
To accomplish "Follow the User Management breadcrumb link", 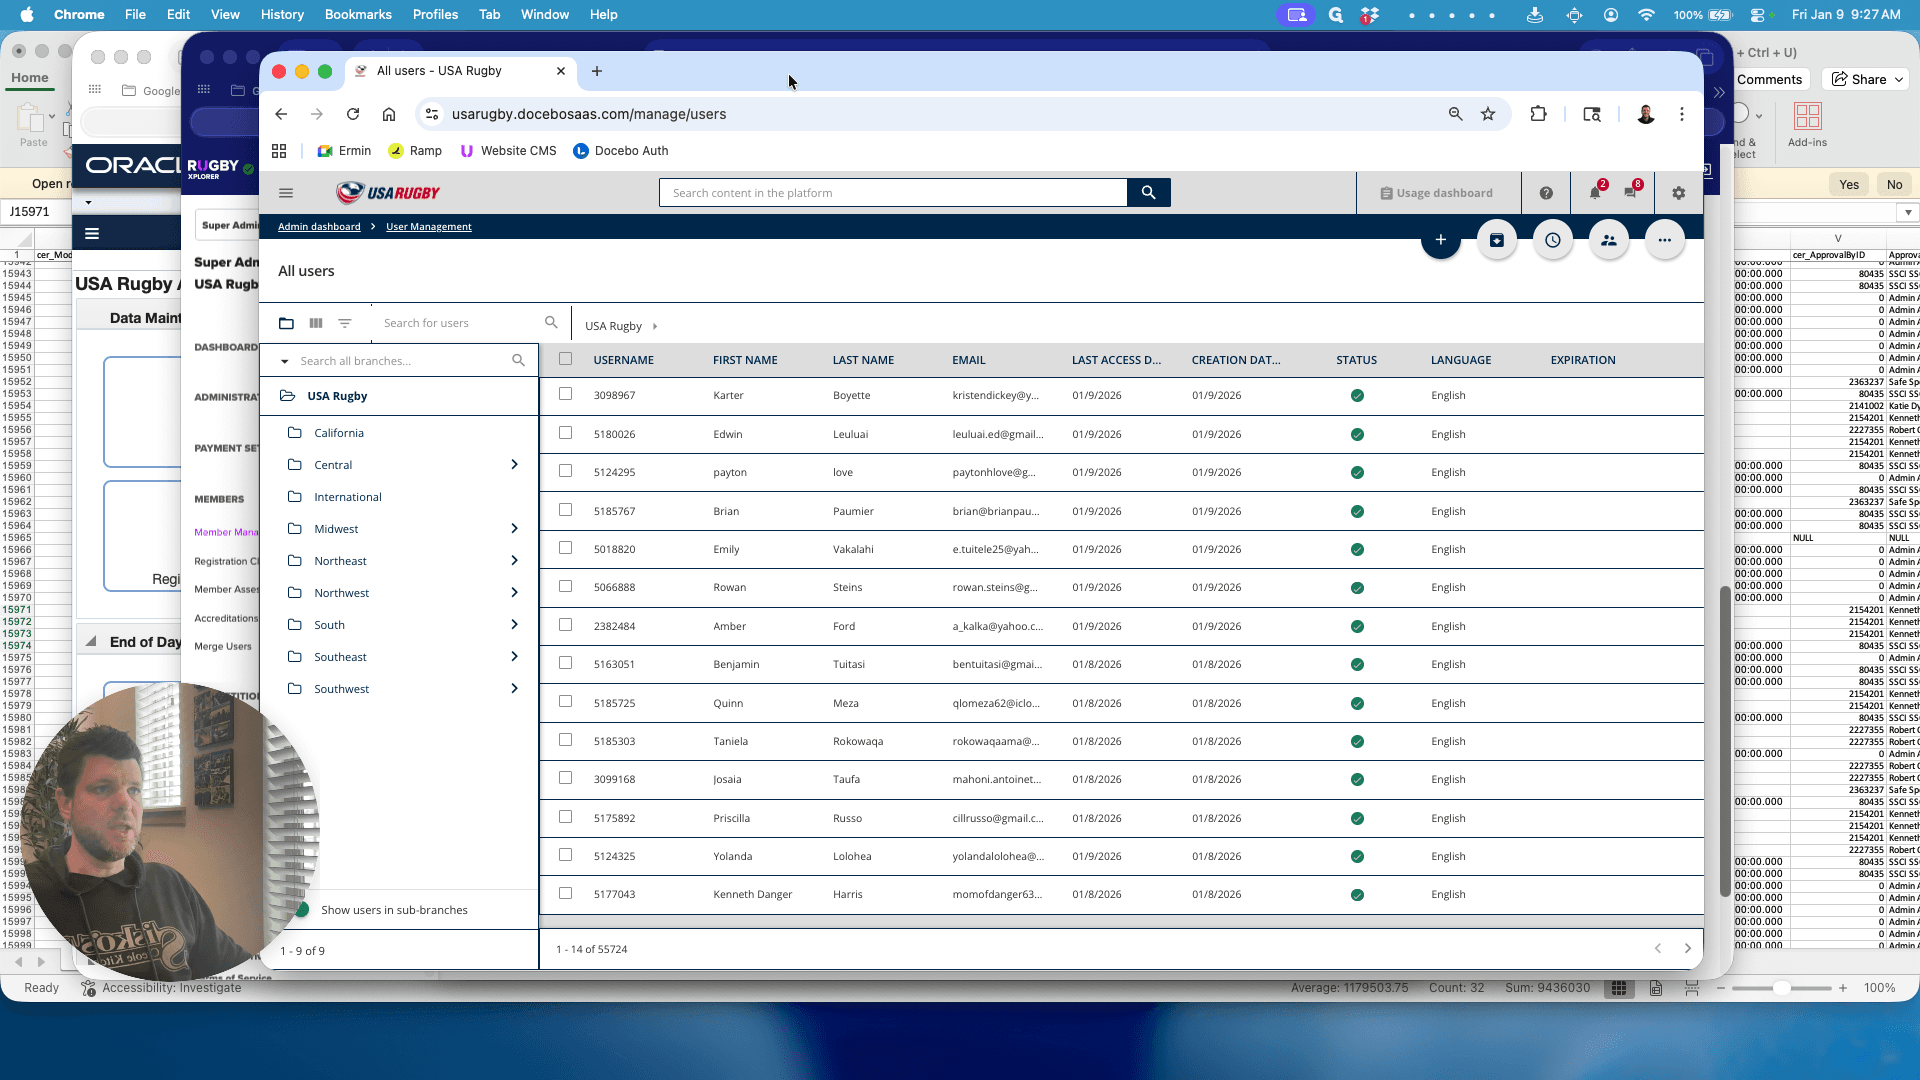I will tap(429, 227).
